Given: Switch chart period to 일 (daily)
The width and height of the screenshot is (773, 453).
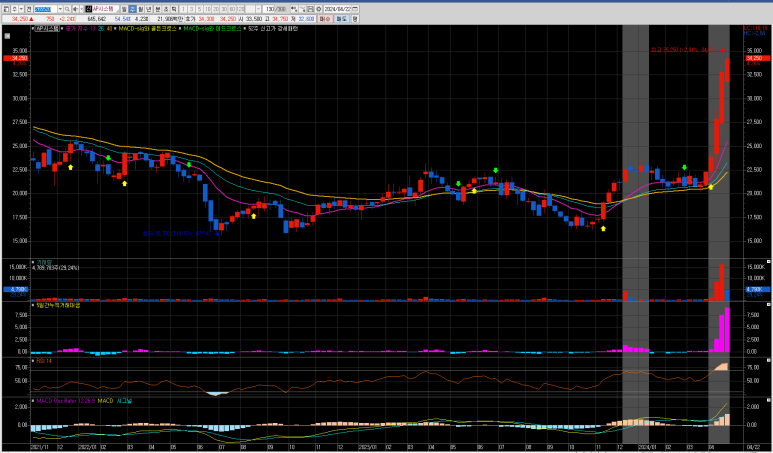Looking at the screenshot, I should pyautogui.click(x=124, y=9).
